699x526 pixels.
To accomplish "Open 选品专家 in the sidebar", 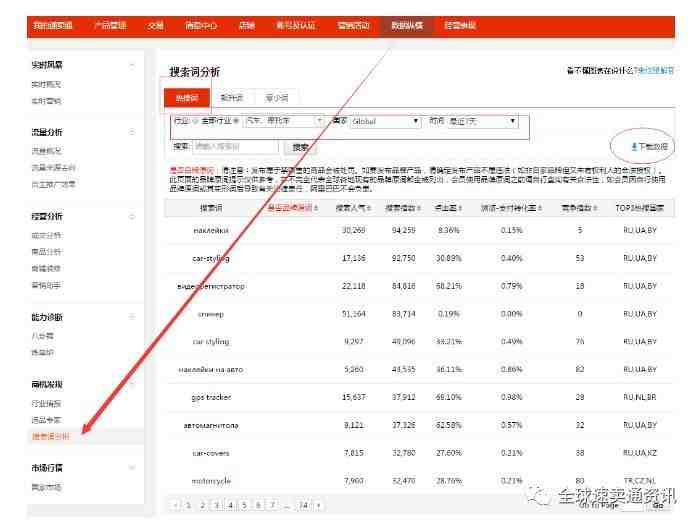I will click(x=46, y=420).
